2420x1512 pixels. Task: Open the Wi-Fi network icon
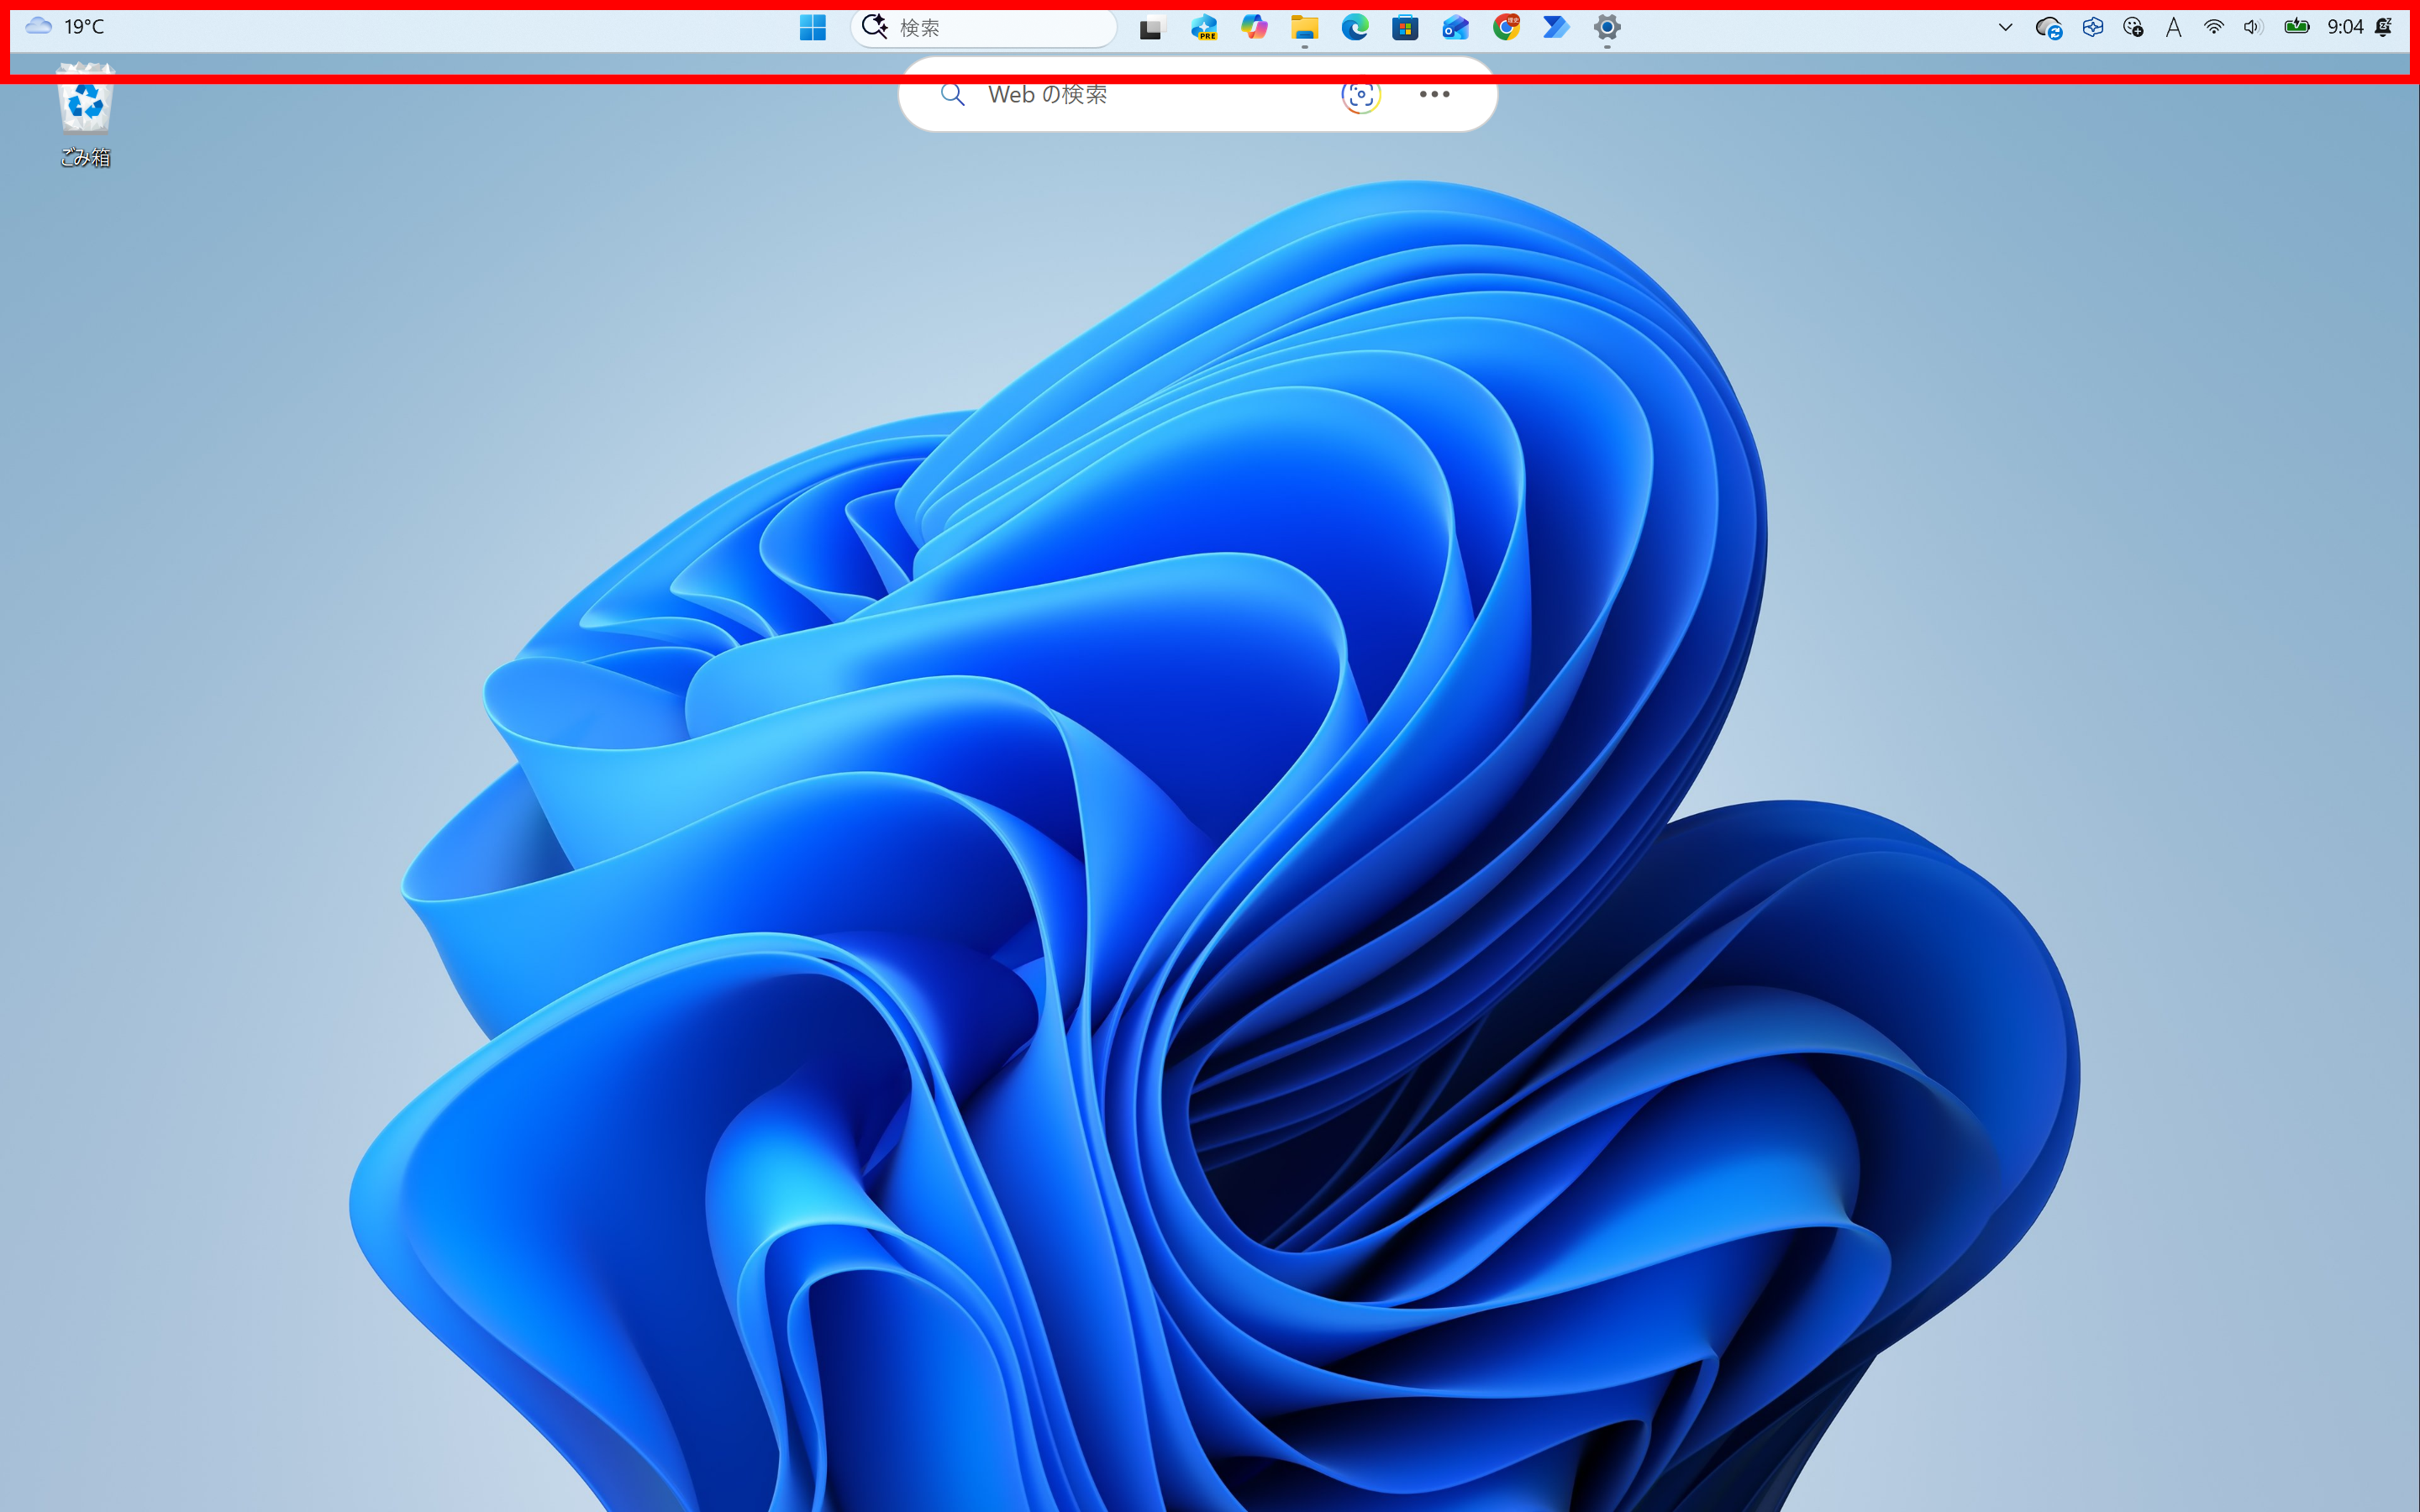point(2214,27)
